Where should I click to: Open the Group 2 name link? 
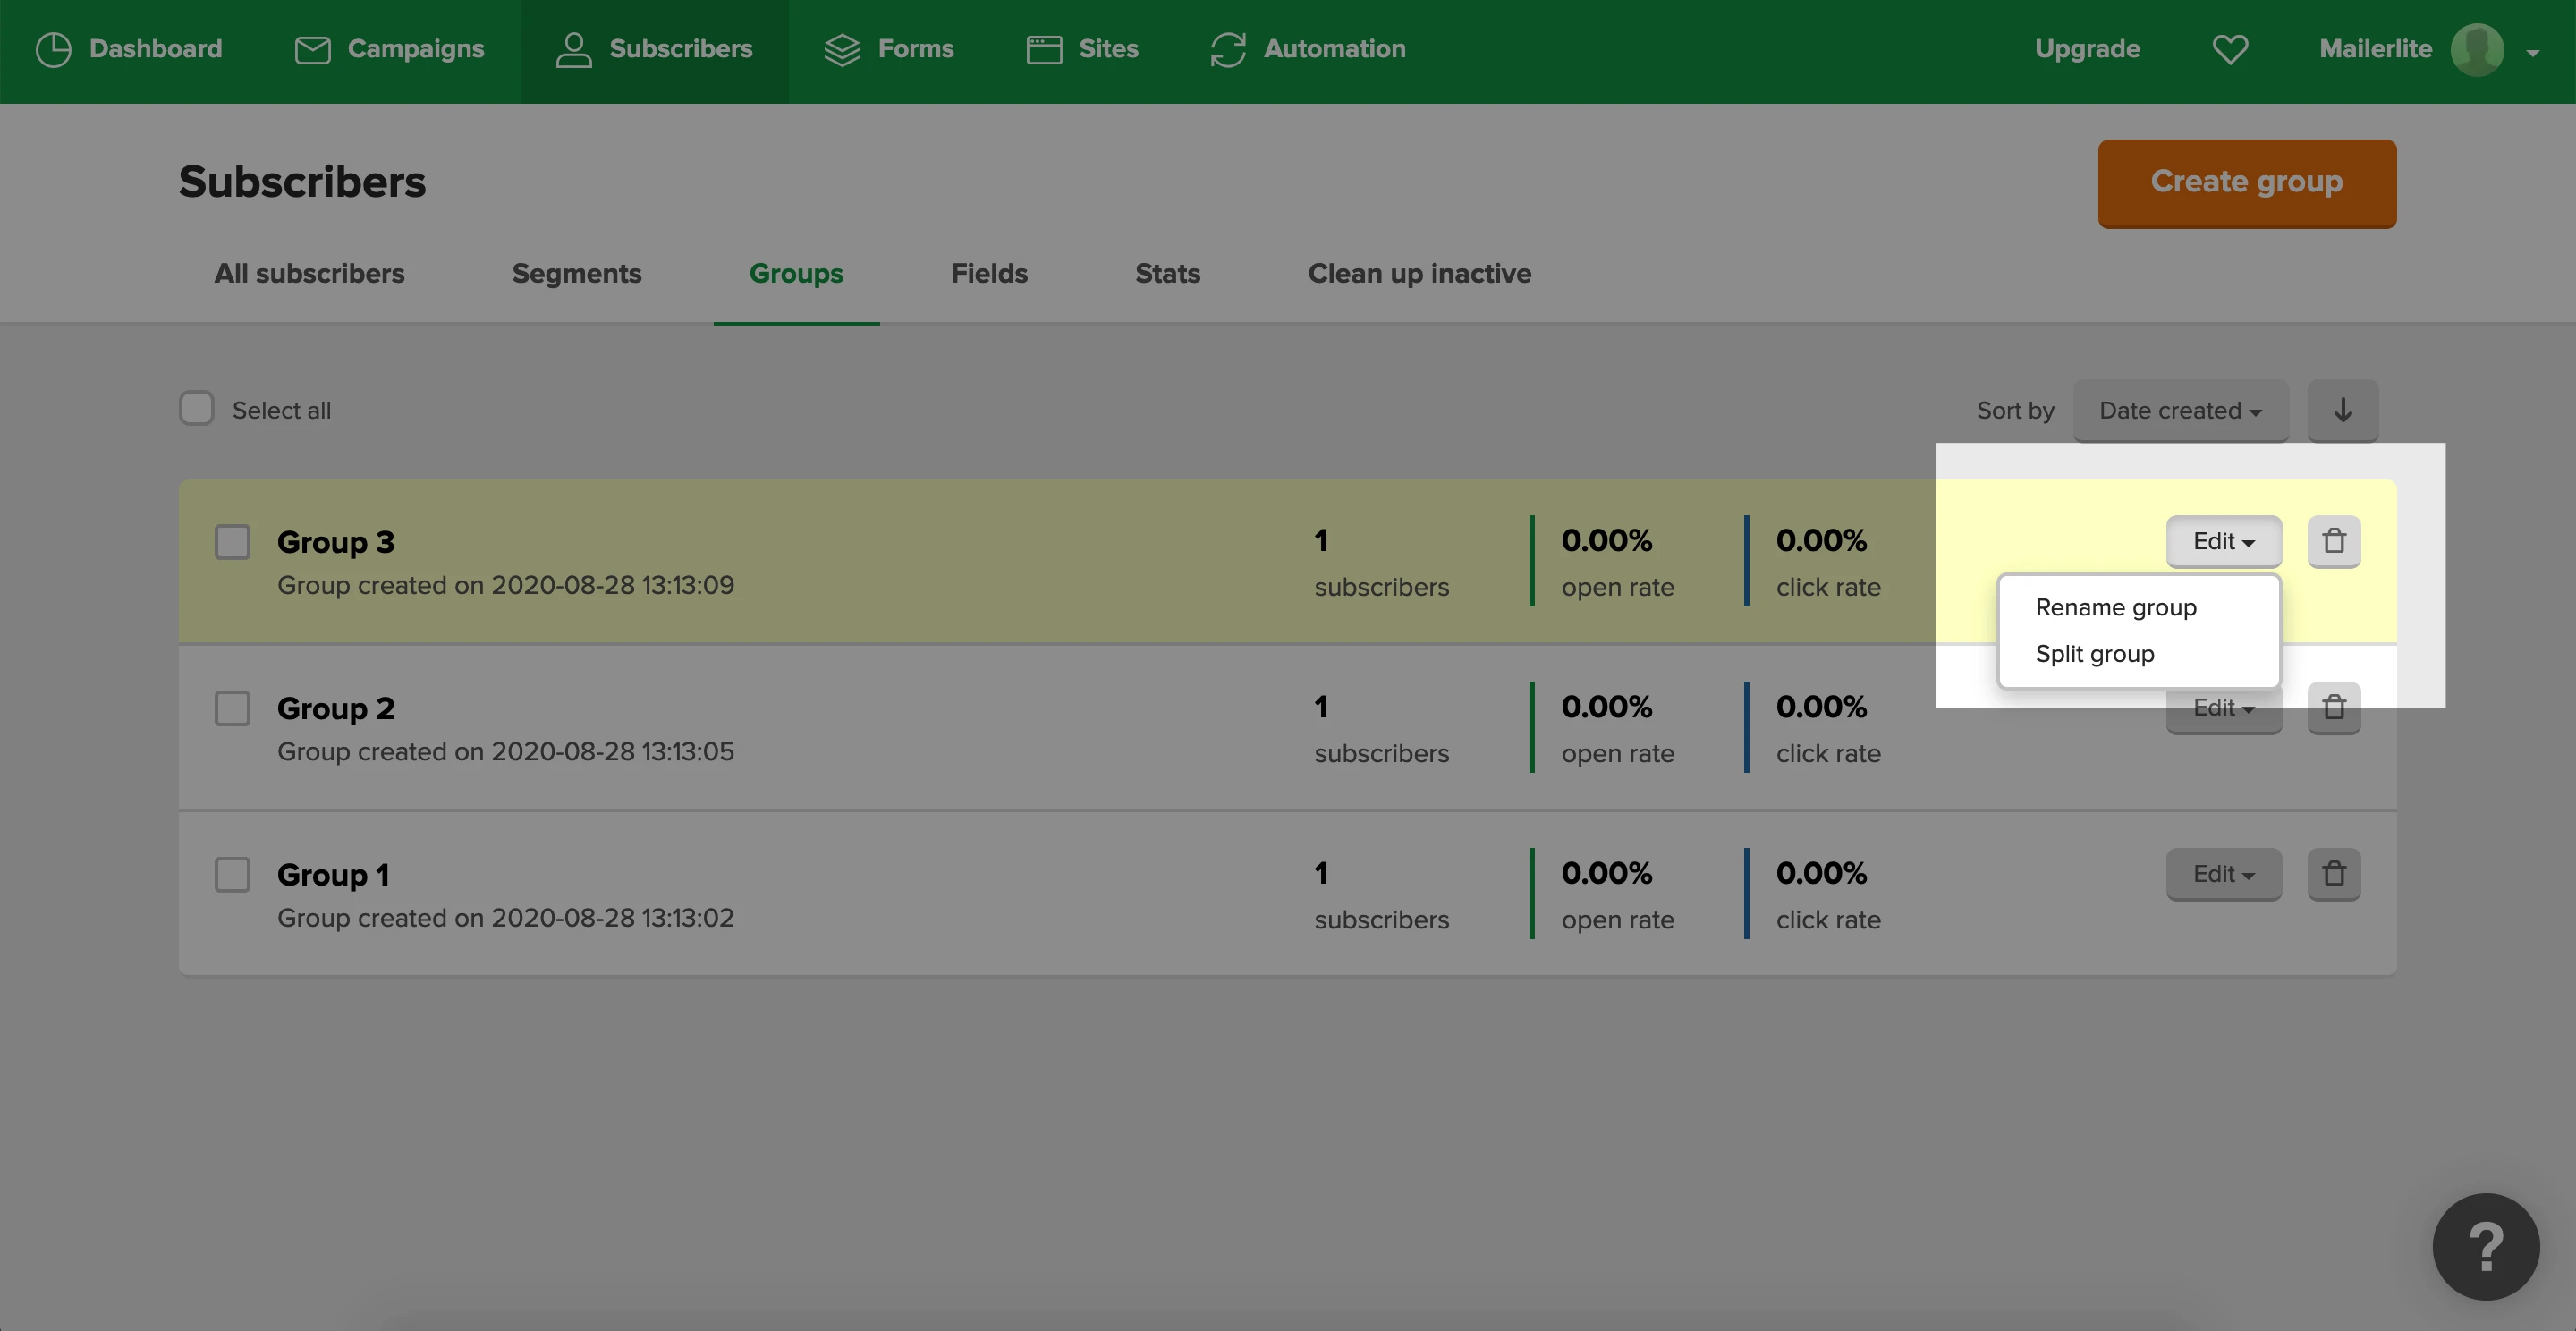pyautogui.click(x=336, y=708)
